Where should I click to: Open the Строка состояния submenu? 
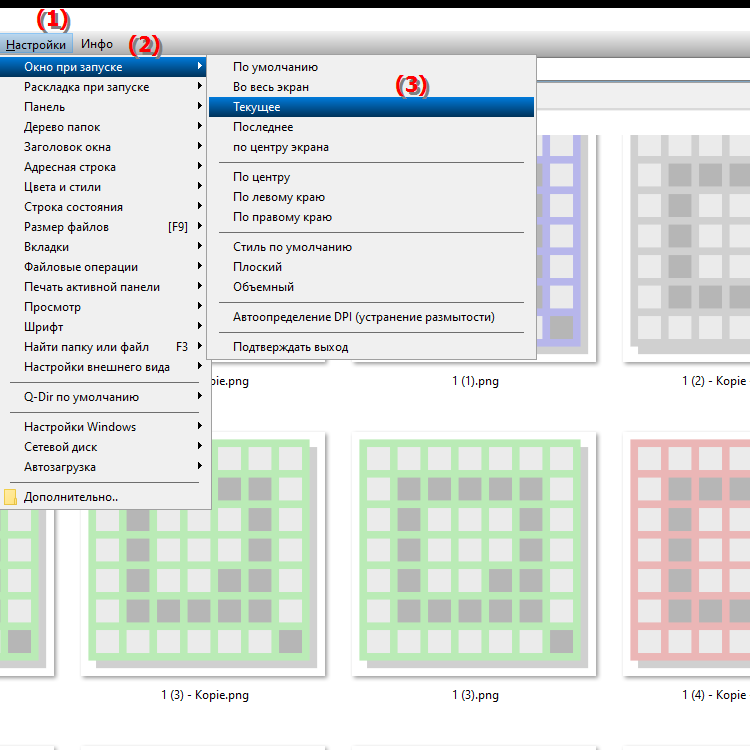[103, 207]
